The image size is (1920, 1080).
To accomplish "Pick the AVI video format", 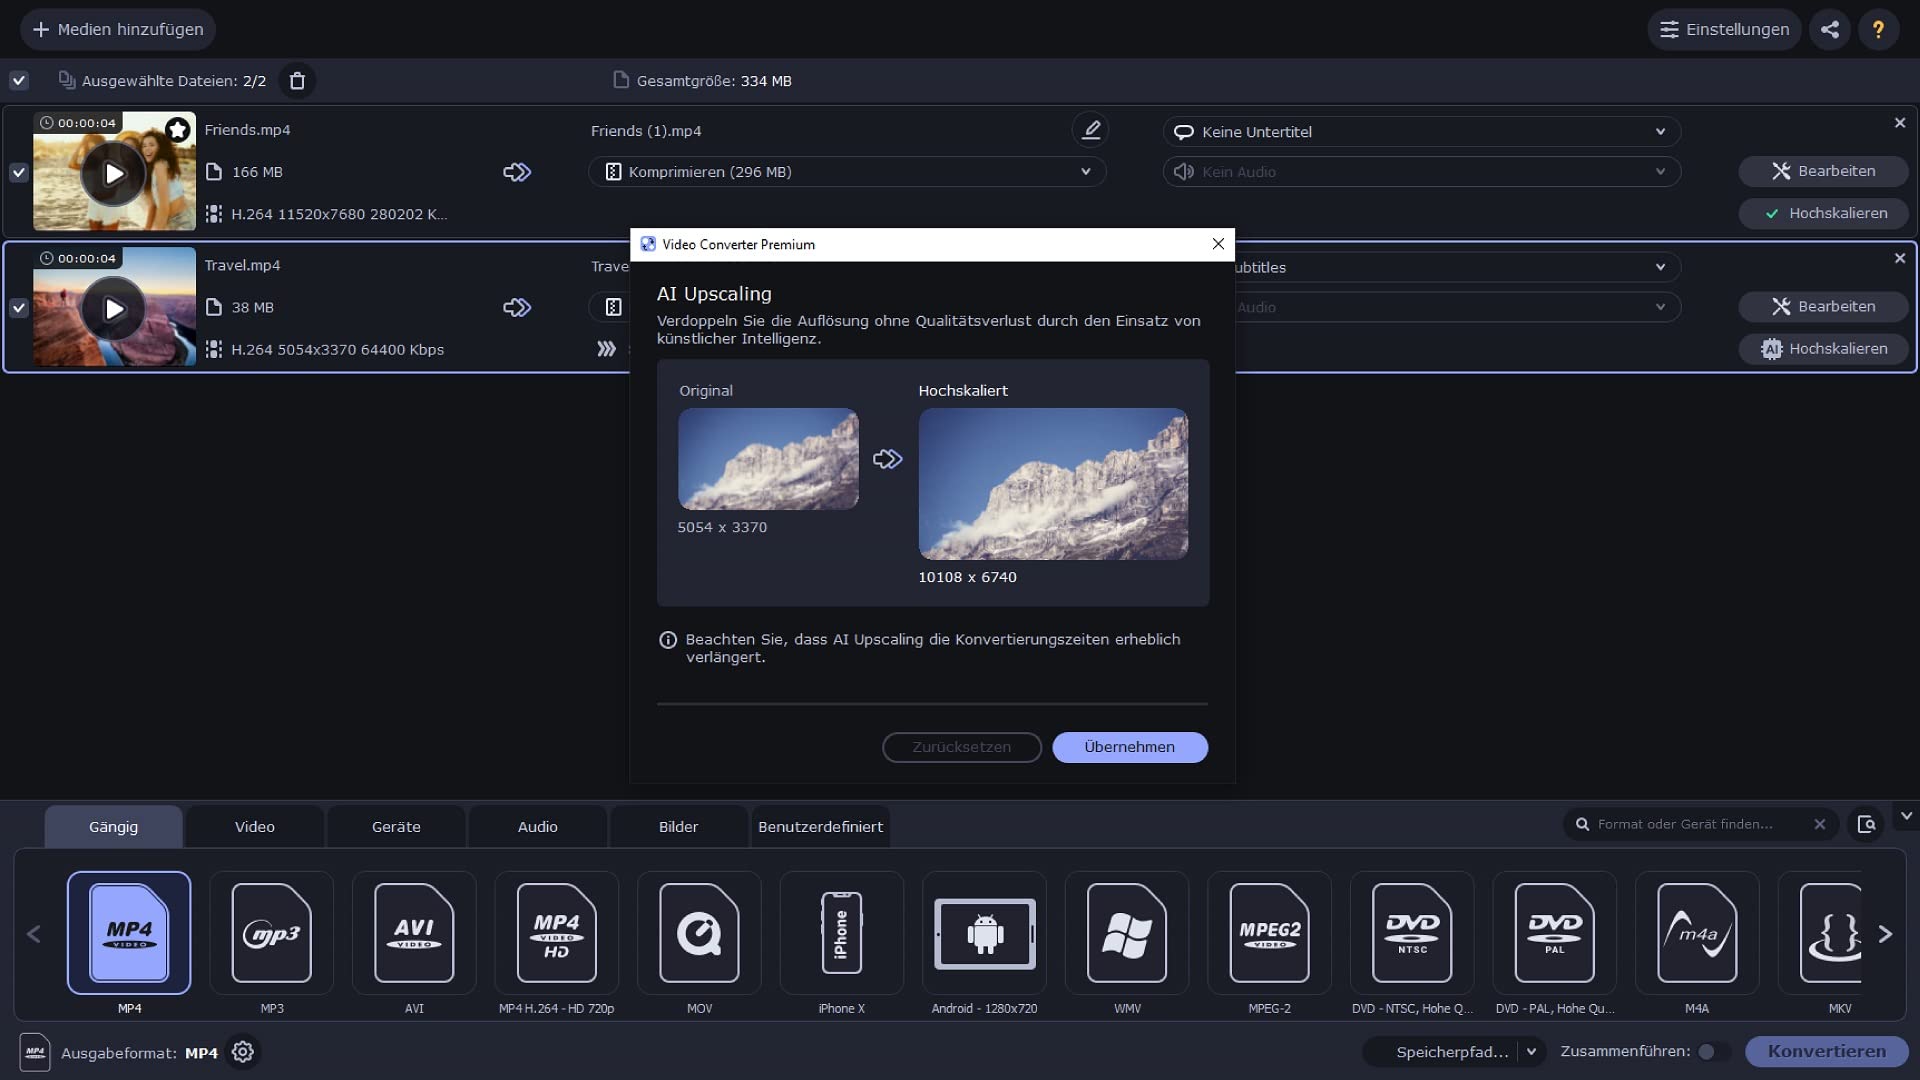I will [x=414, y=933].
